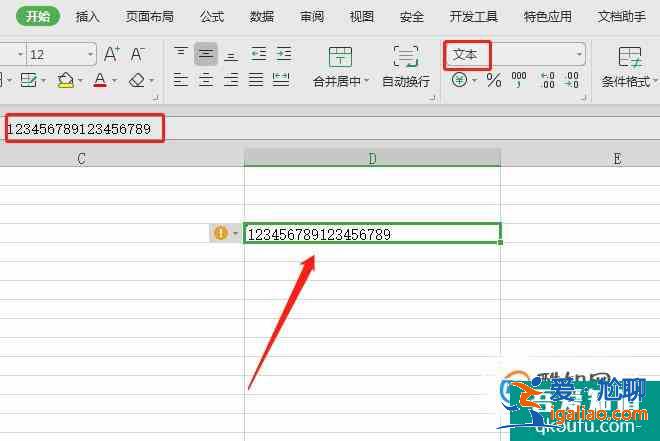Go to the 数据 tab
Screen dimensions: 660x441
pos(261,17)
